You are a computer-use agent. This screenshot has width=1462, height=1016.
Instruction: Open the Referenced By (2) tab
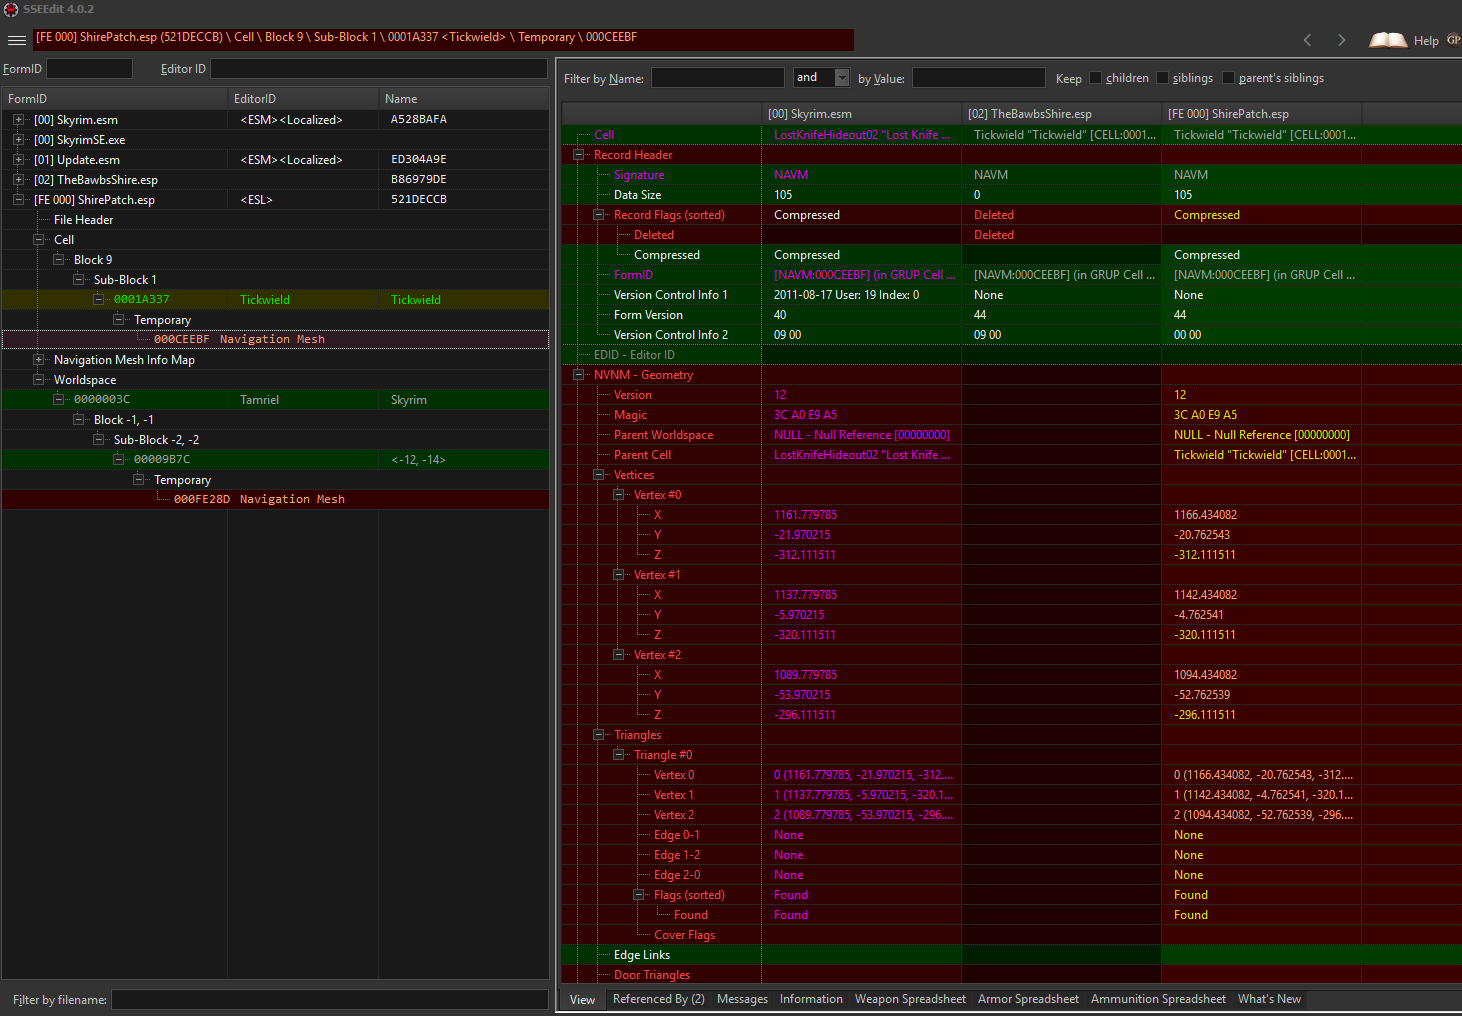658,999
